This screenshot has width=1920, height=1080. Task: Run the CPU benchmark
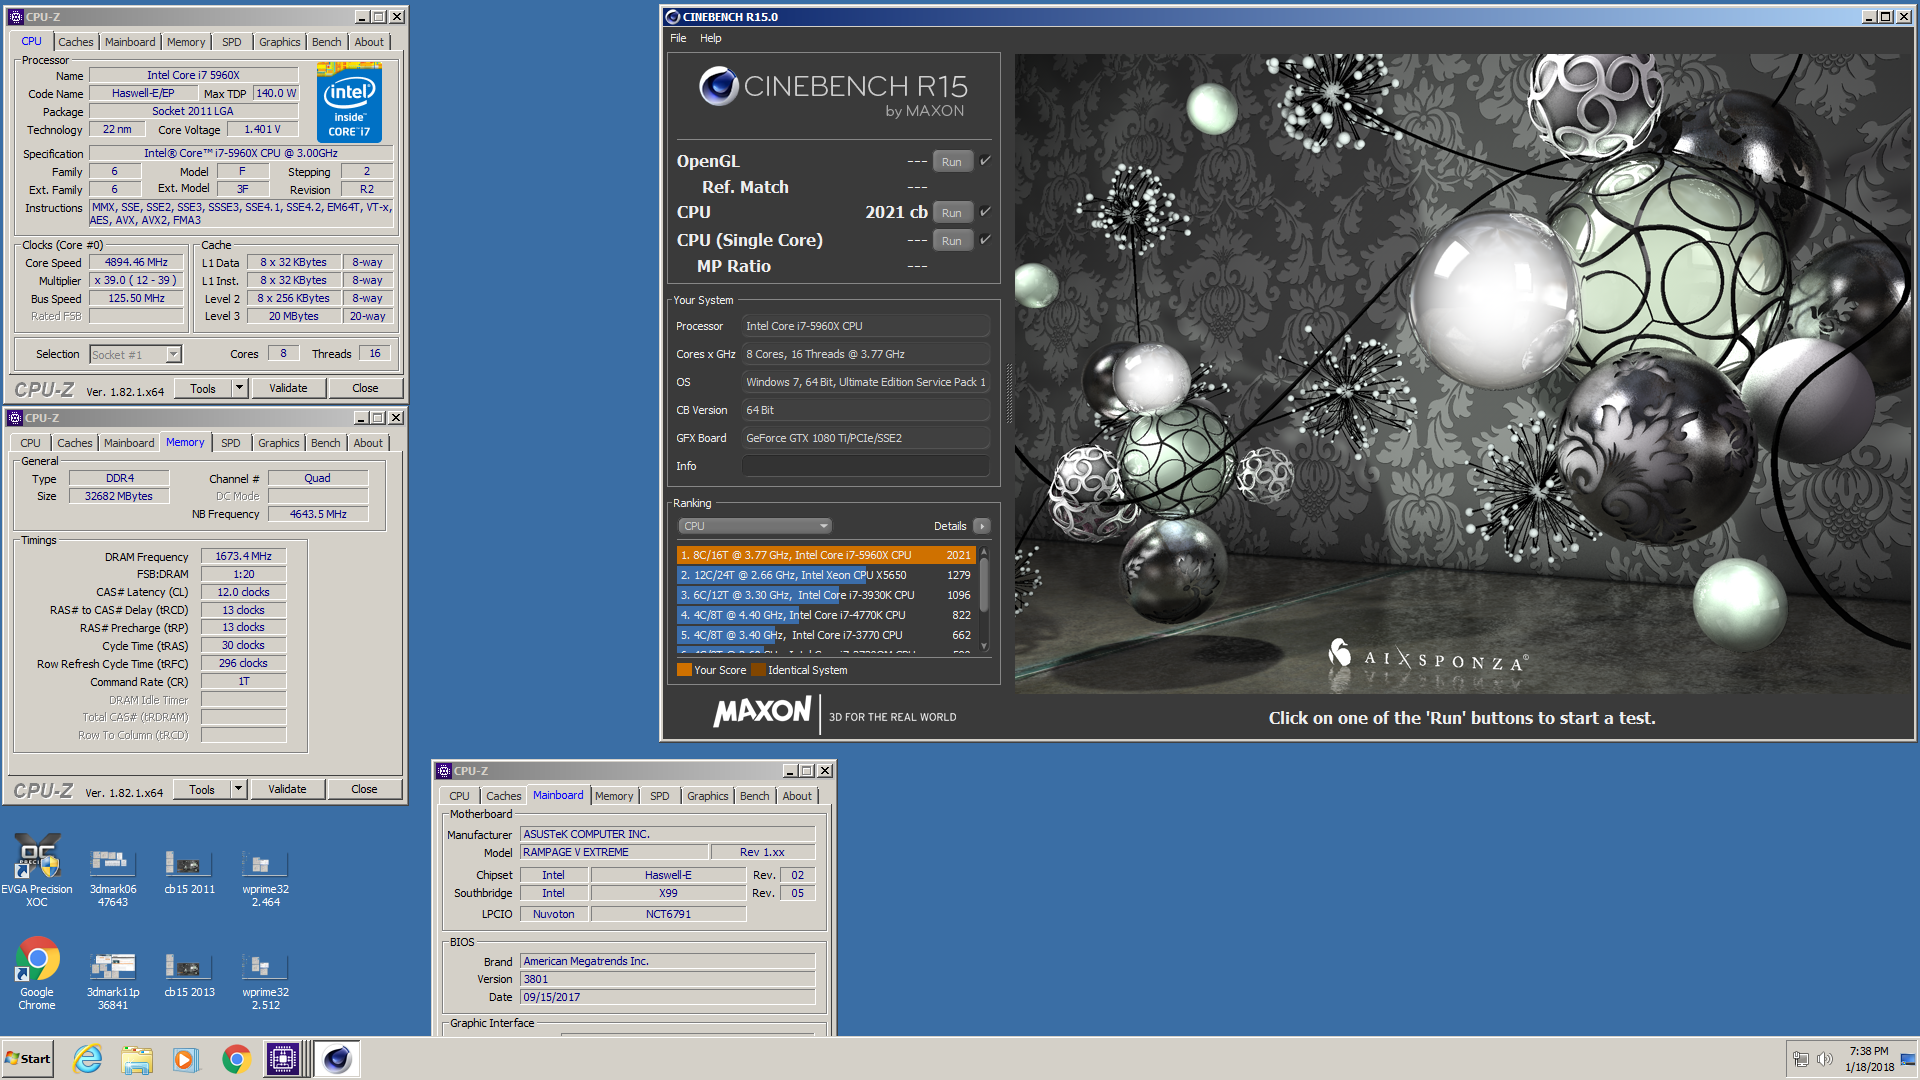coord(952,212)
